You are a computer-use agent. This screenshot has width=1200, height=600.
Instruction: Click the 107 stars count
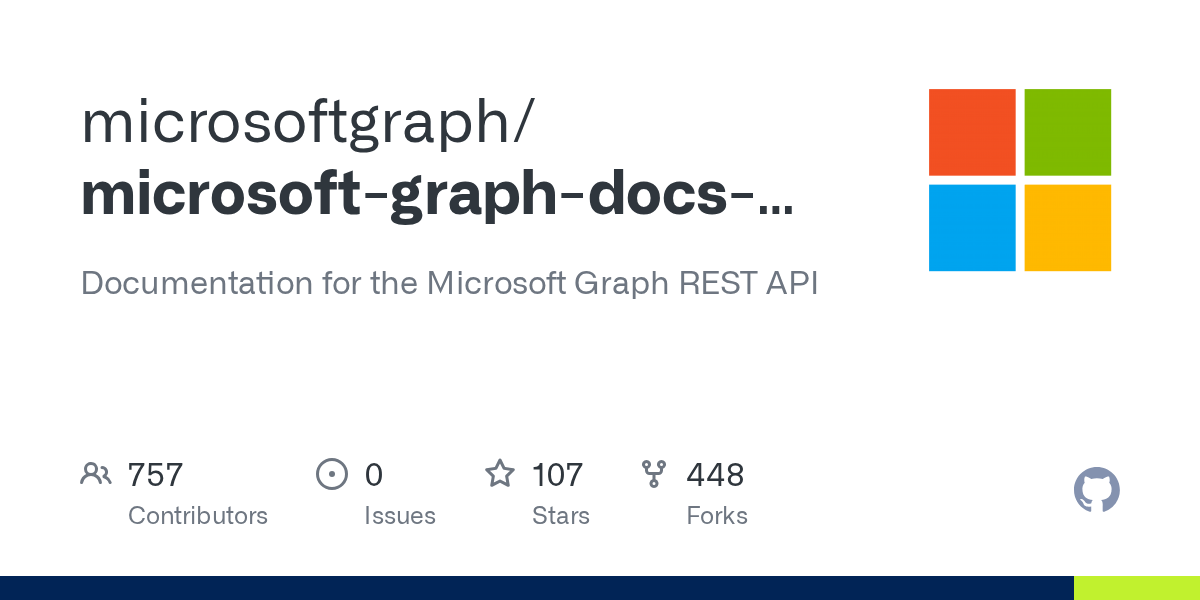point(557,474)
